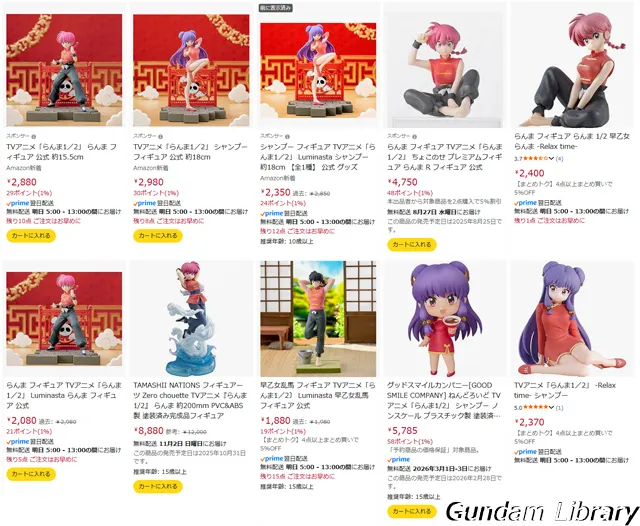Click star rating of ¥2,400 Relax time Ranma
The height and width of the screenshot is (526, 640).
coord(536,158)
